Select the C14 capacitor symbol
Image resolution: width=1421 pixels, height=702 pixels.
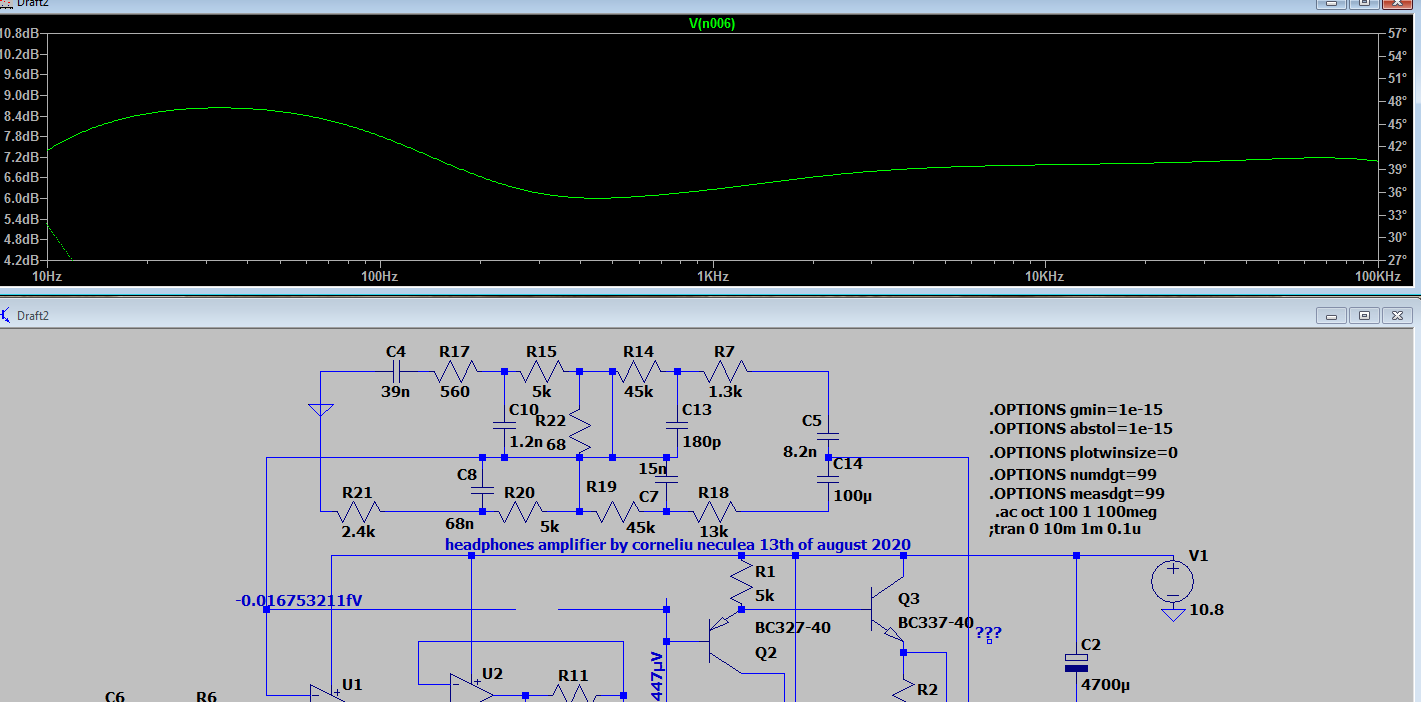click(x=828, y=480)
